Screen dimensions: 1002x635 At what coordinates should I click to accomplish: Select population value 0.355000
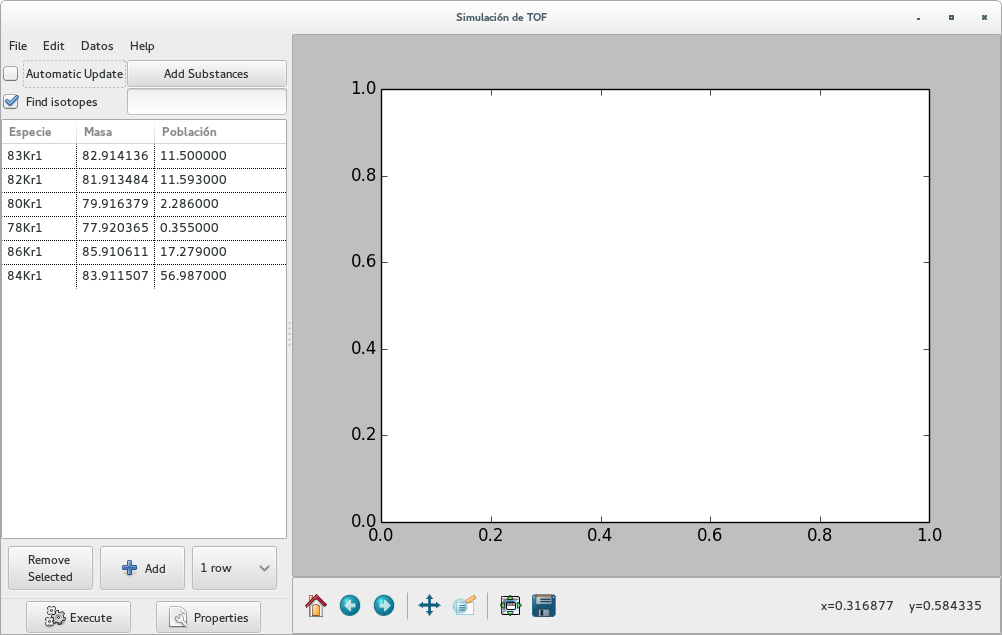click(220, 228)
